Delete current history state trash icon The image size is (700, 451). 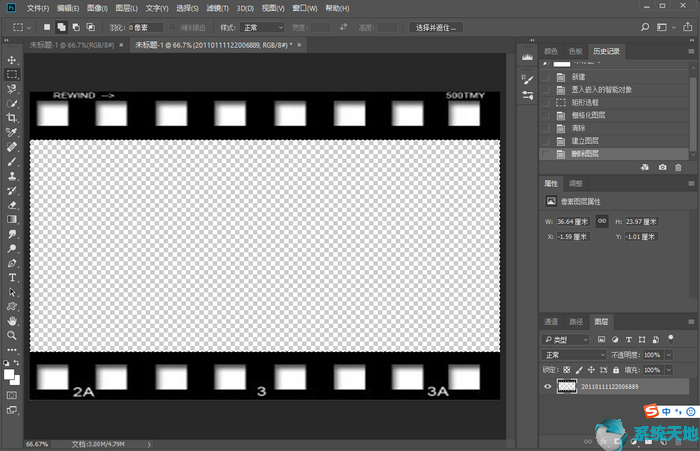pyautogui.click(x=678, y=167)
